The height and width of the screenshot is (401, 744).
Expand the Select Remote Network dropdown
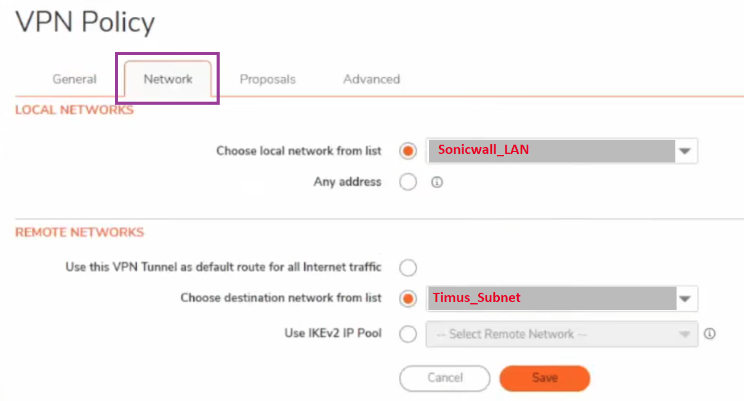pos(684,334)
